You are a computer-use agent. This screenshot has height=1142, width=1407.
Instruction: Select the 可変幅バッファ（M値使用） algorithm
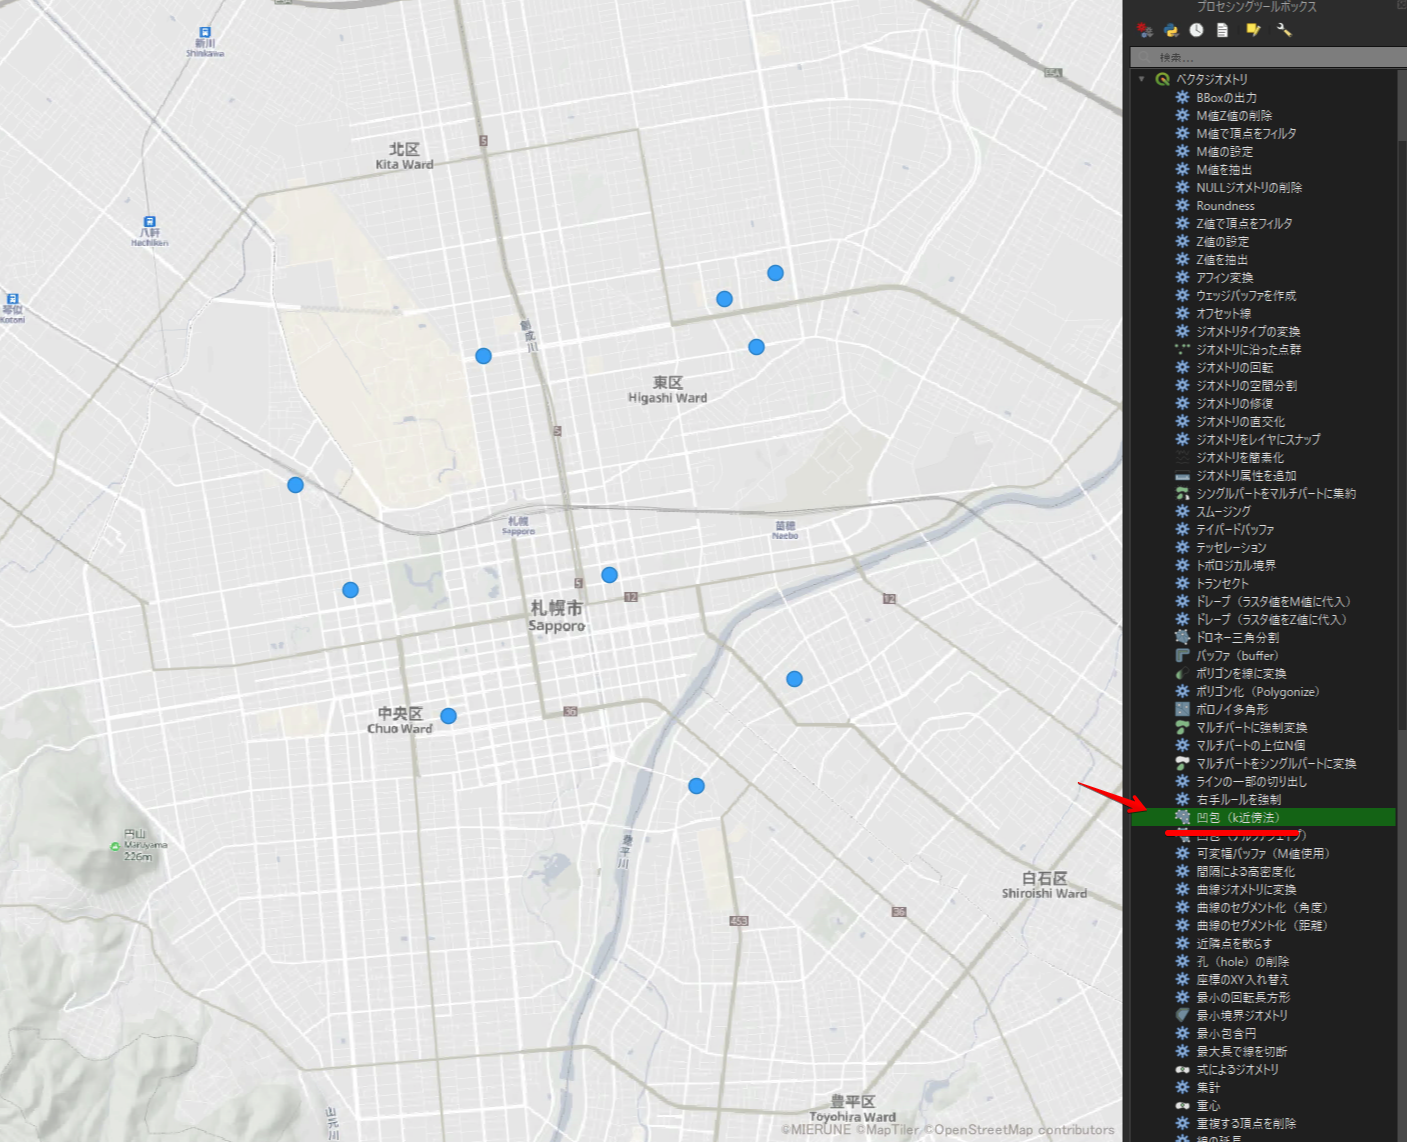coord(1263,853)
